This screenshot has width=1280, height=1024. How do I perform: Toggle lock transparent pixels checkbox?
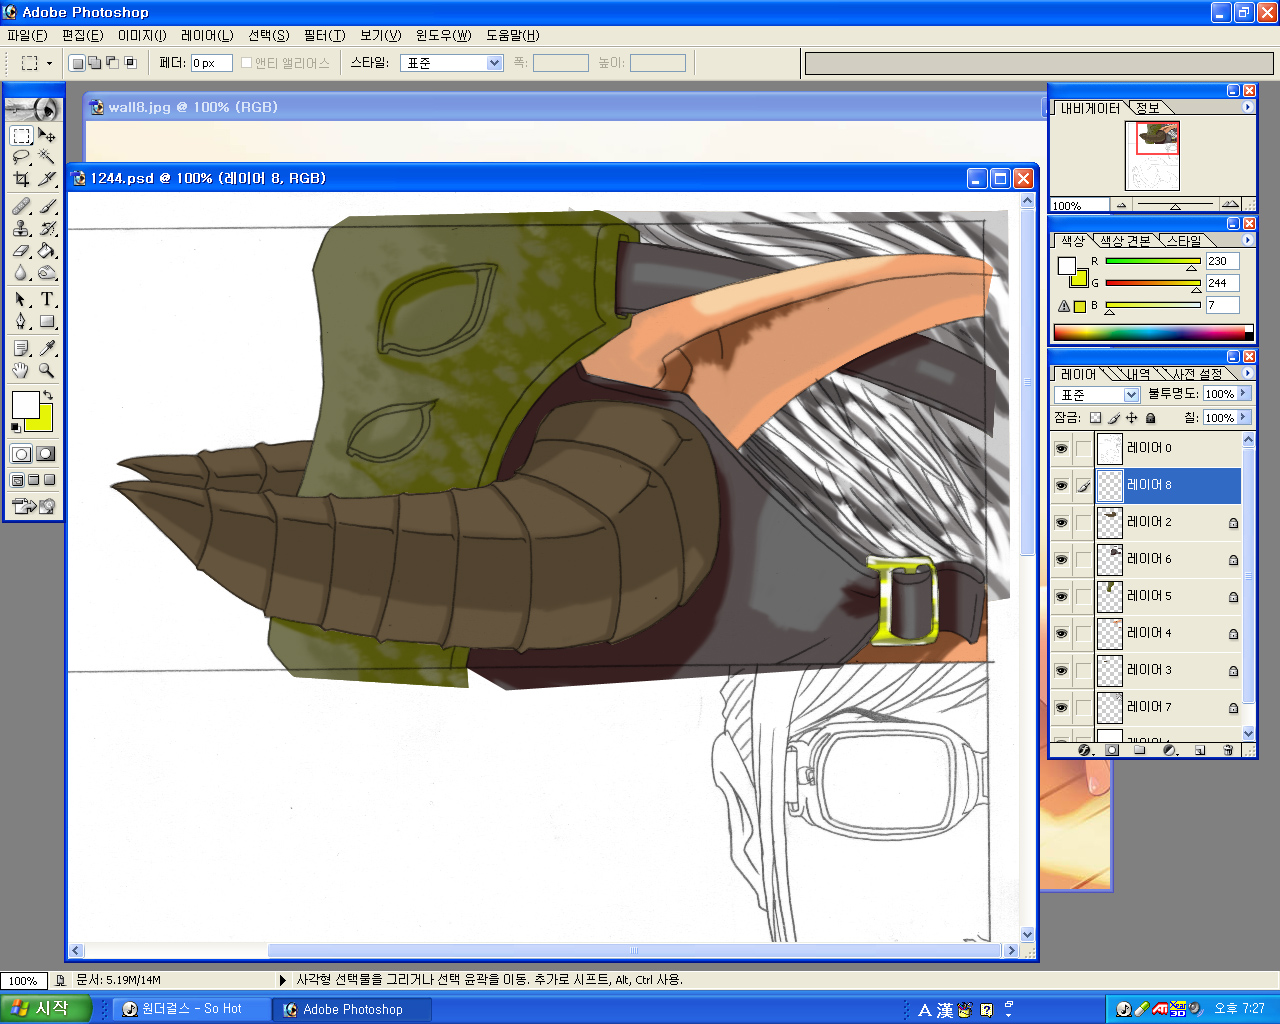click(1095, 418)
